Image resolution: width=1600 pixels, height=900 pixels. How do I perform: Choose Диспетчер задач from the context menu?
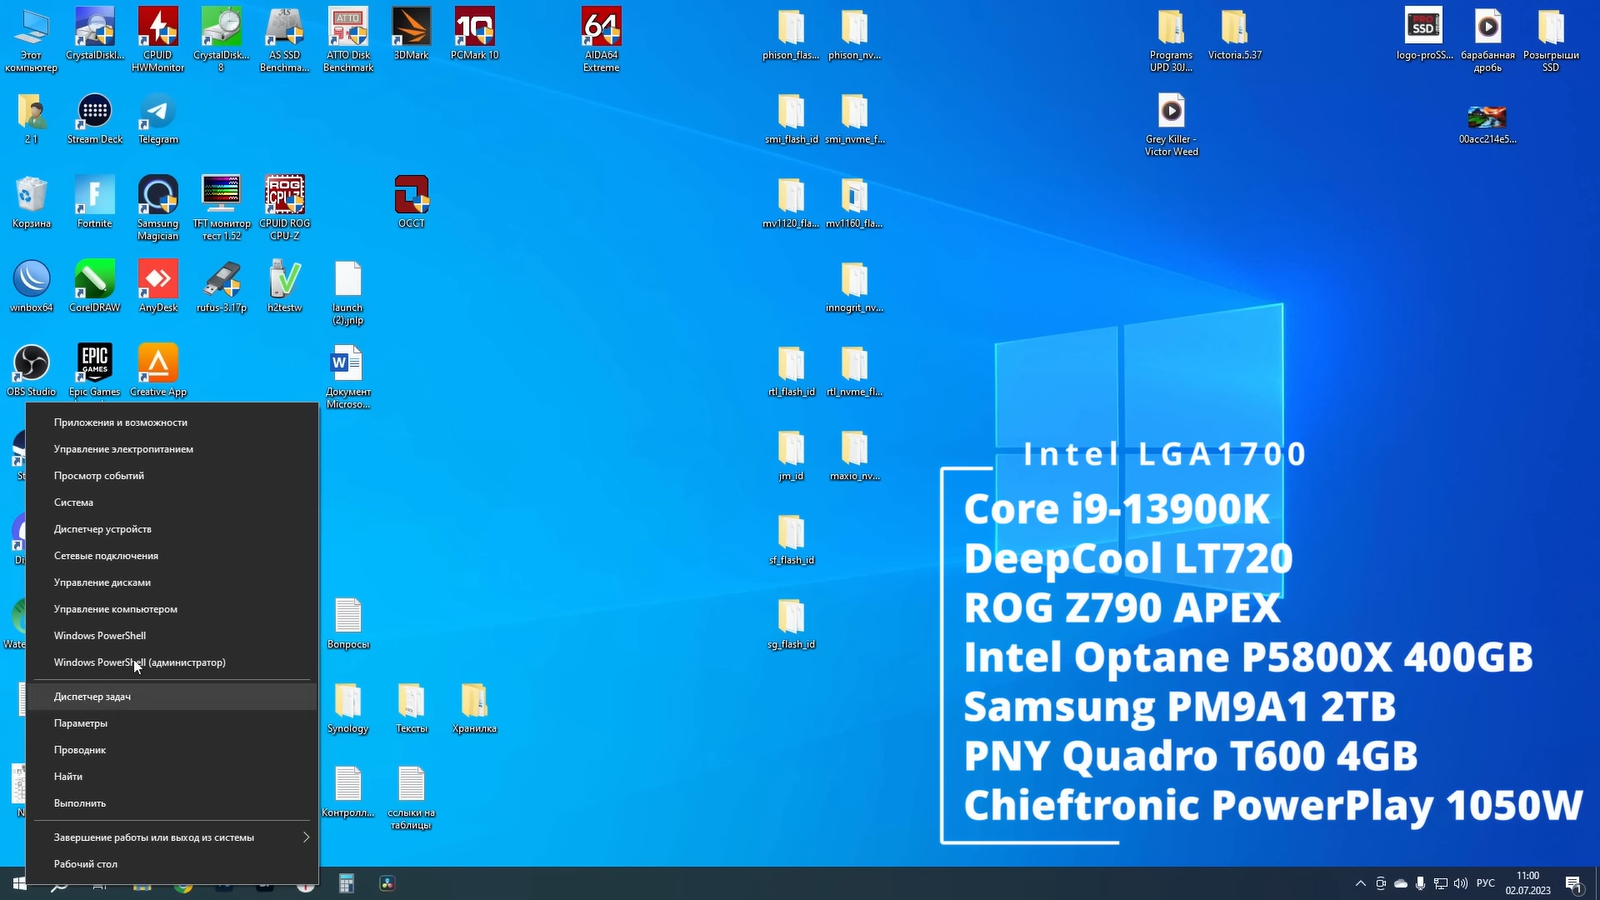[92, 696]
